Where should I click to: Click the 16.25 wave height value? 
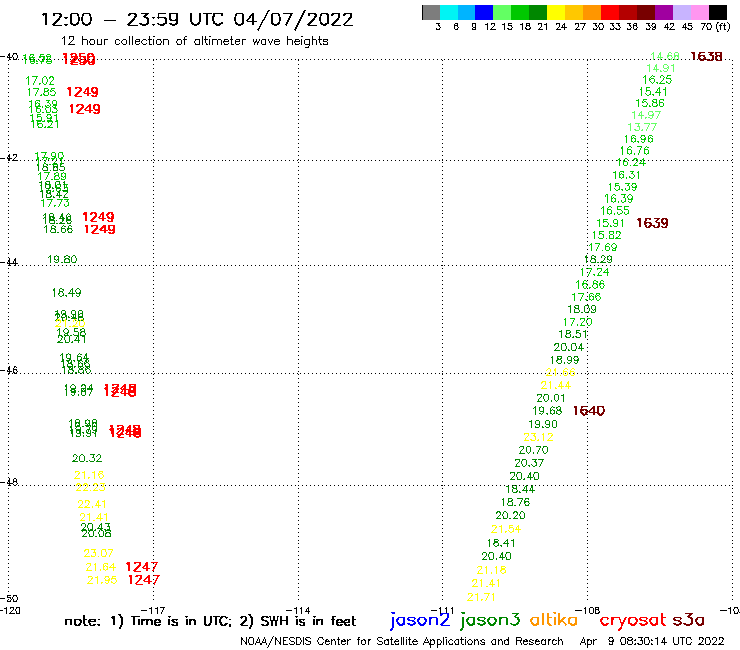[x=657, y=80]
